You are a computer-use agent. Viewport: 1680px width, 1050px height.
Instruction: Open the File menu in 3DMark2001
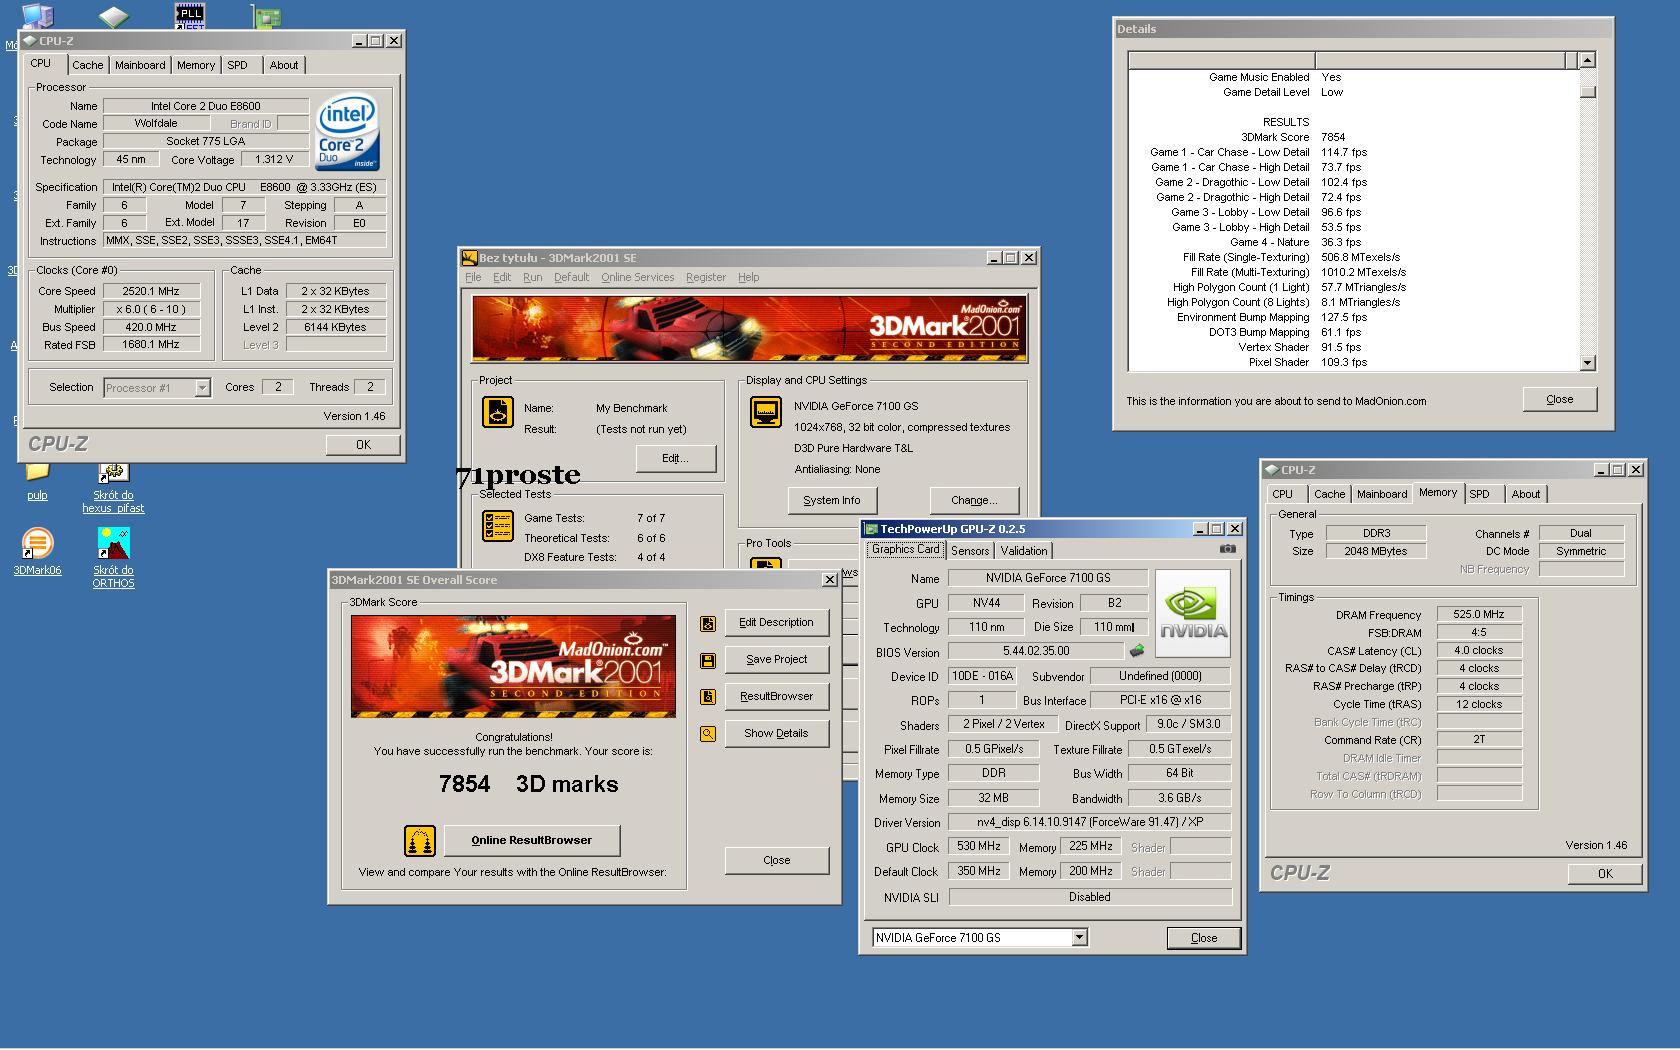tap(473, 278)
